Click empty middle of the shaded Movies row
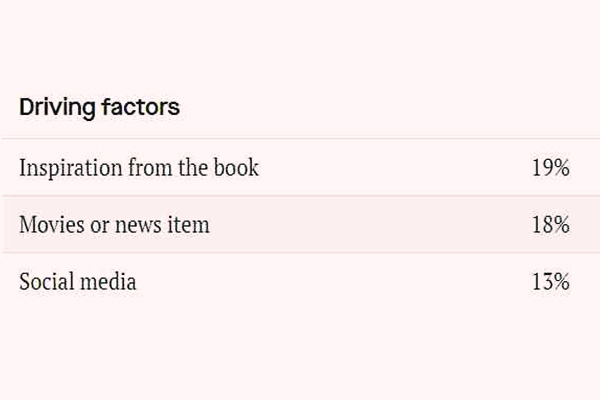Screen dimensions: 600x400 370,225
